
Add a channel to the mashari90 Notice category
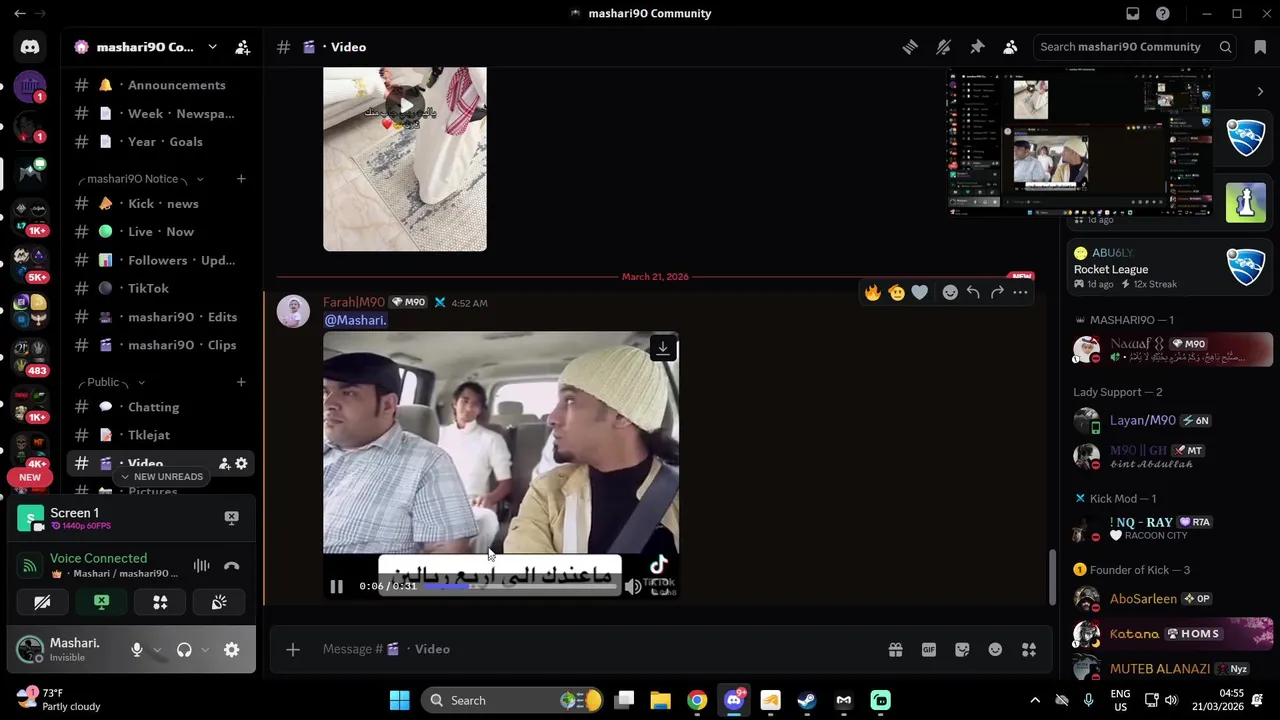point(241,179)
